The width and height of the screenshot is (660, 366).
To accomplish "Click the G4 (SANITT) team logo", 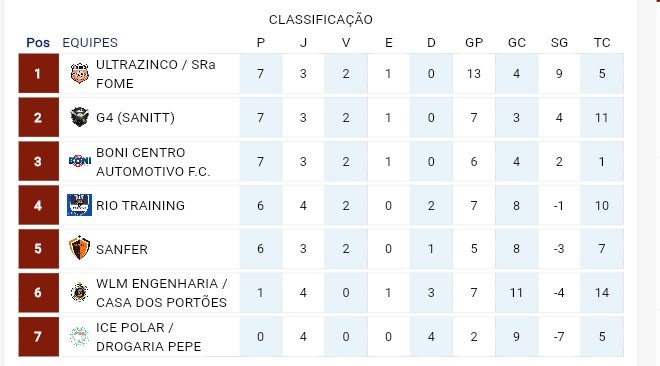I will coord(79,117).
